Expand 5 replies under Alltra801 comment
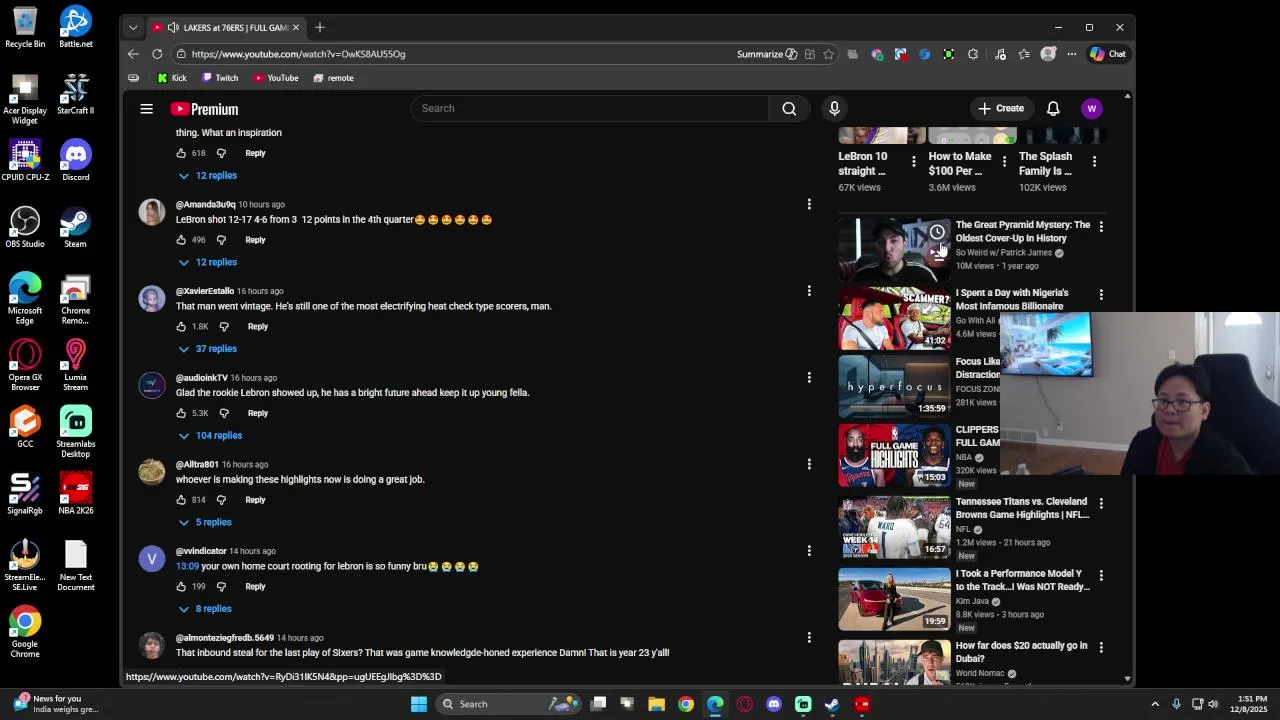The height and width of the screenshot is (720, 1280). pos(204,522)
